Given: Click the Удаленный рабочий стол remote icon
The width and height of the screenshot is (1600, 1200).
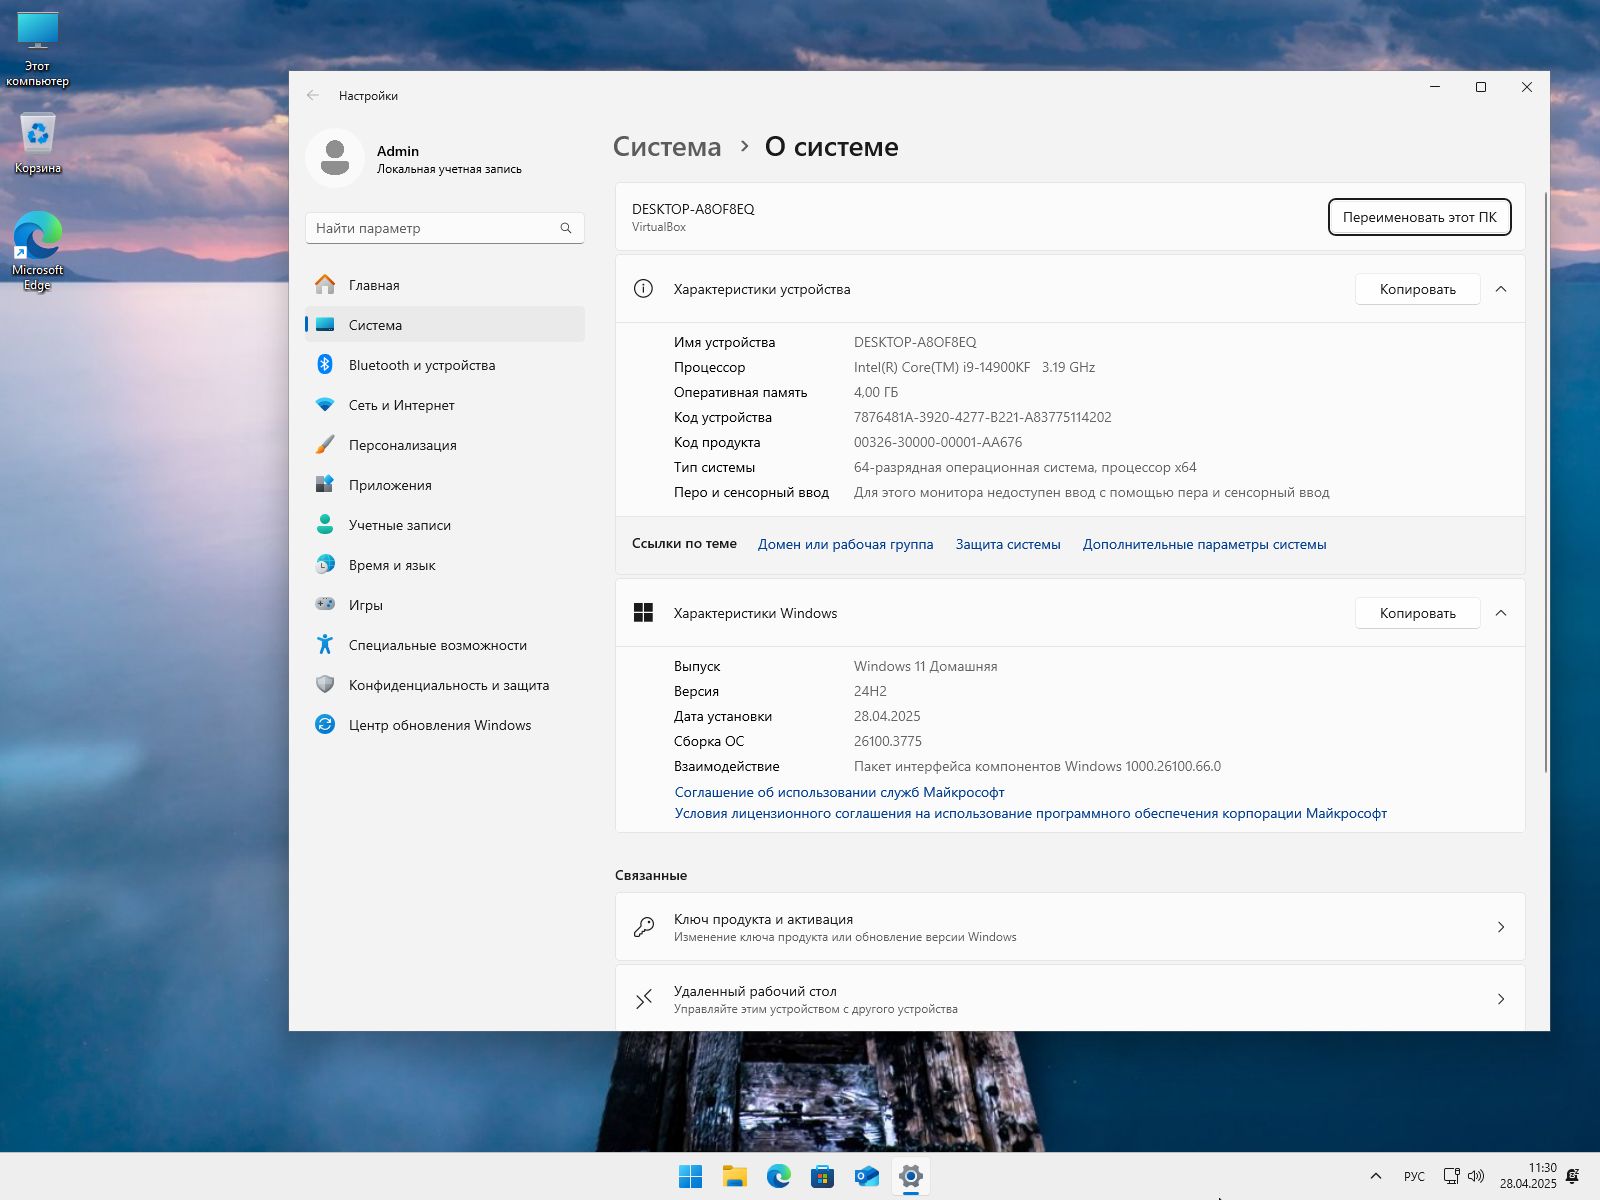Looking at the screenshot, I should click(644, 999).
